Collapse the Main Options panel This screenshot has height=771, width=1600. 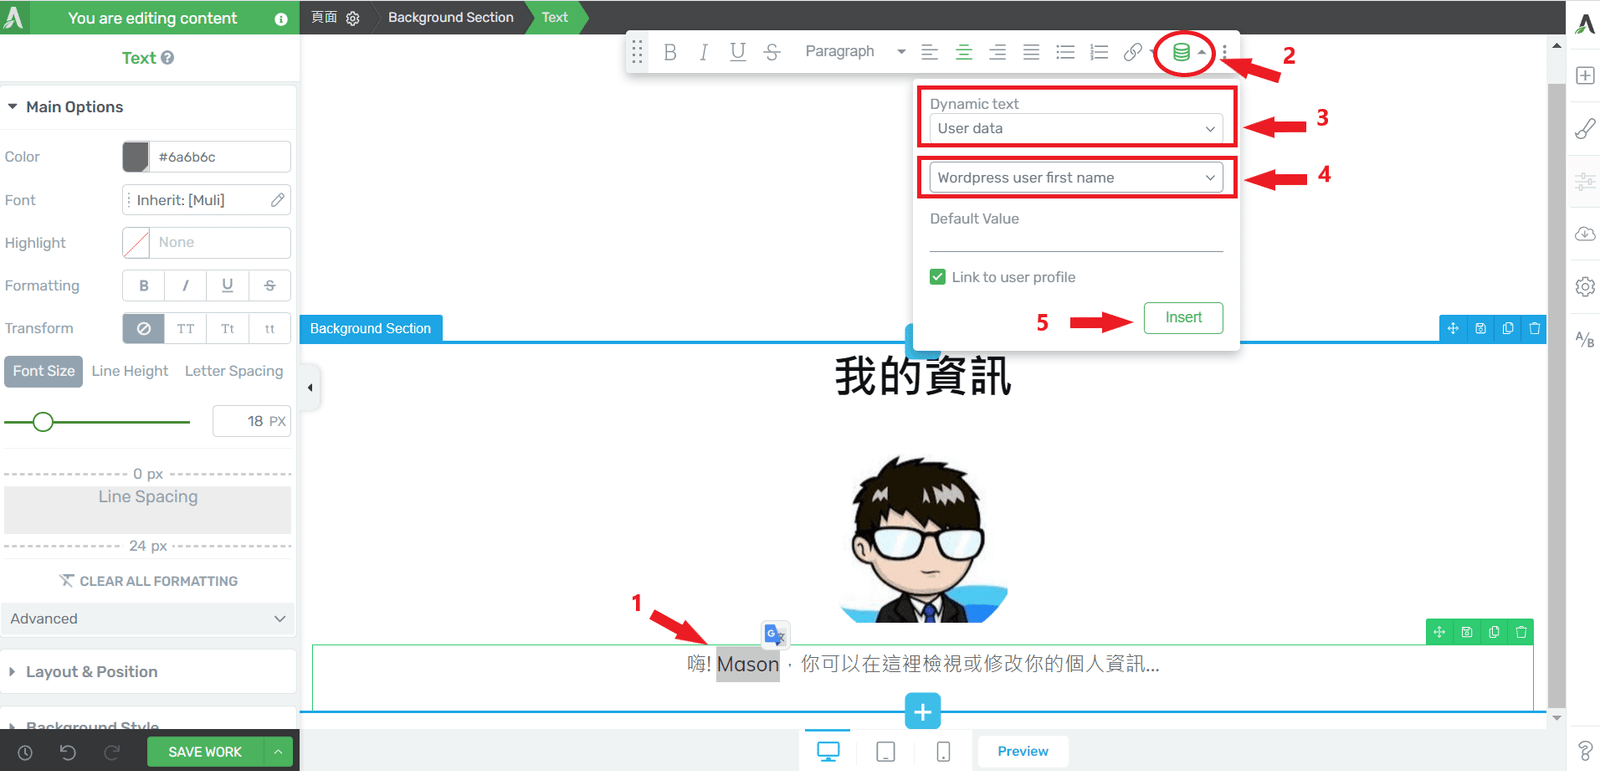point(148,107)
